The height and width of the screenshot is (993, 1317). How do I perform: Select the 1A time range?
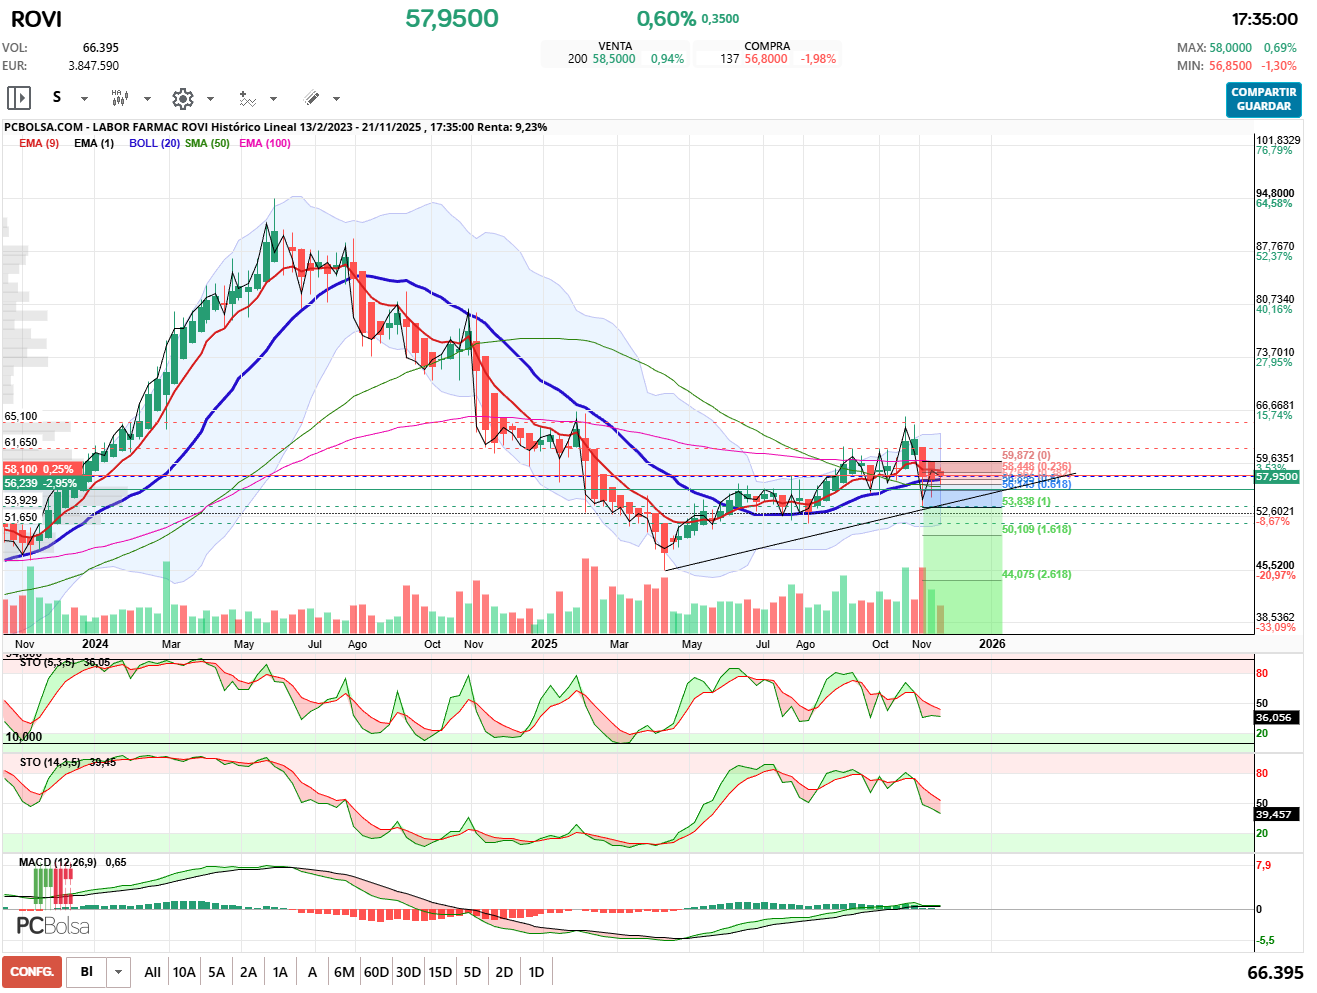280,972
